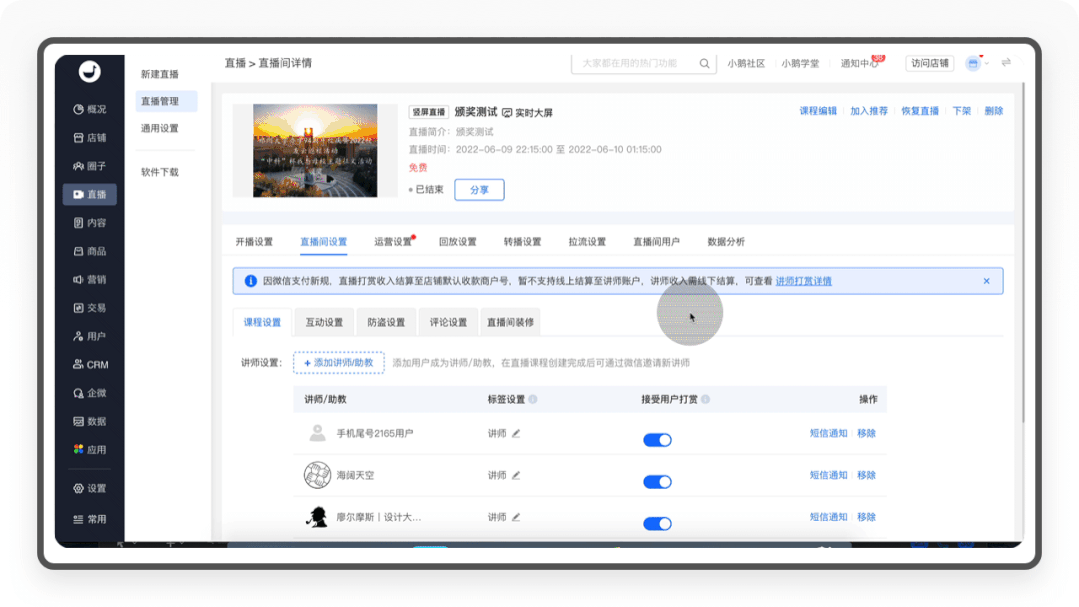This screenshot has height=607, width=1079.
Task: Edit the label for 海阔天空 with pencil icon
Action: tap(516, 476)
